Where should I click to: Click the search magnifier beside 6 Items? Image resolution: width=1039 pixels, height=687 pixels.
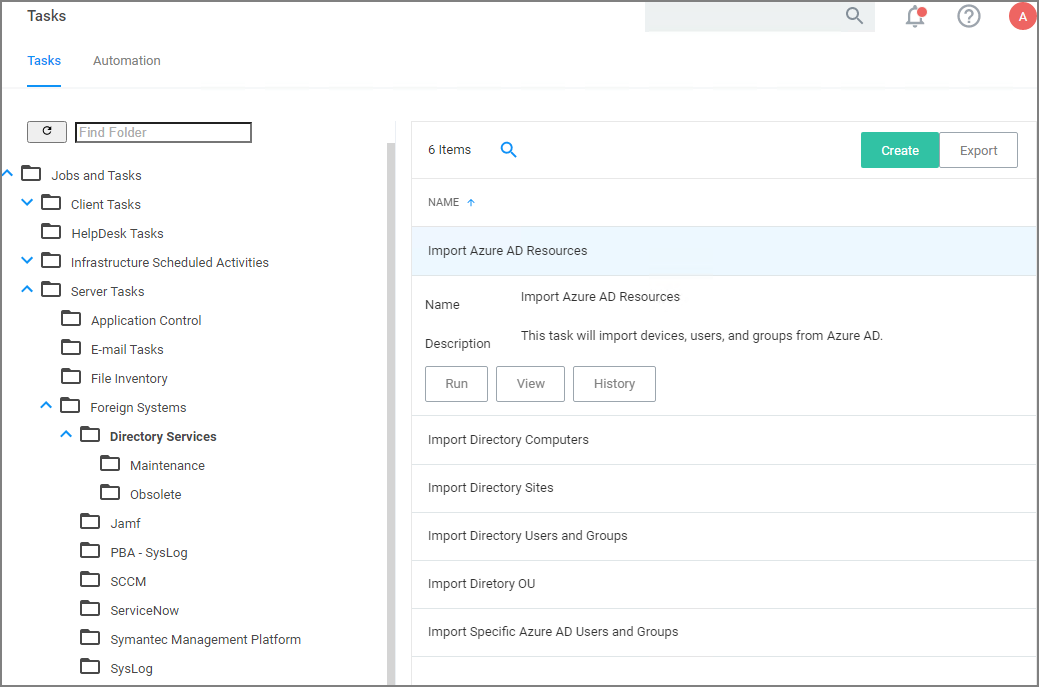pos(508,149)
